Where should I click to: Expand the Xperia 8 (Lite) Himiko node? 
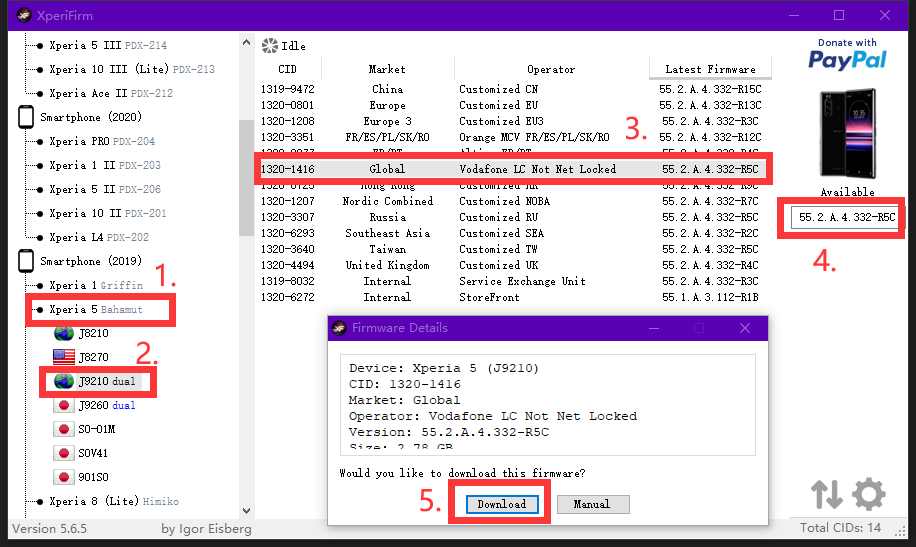(38, 501)
